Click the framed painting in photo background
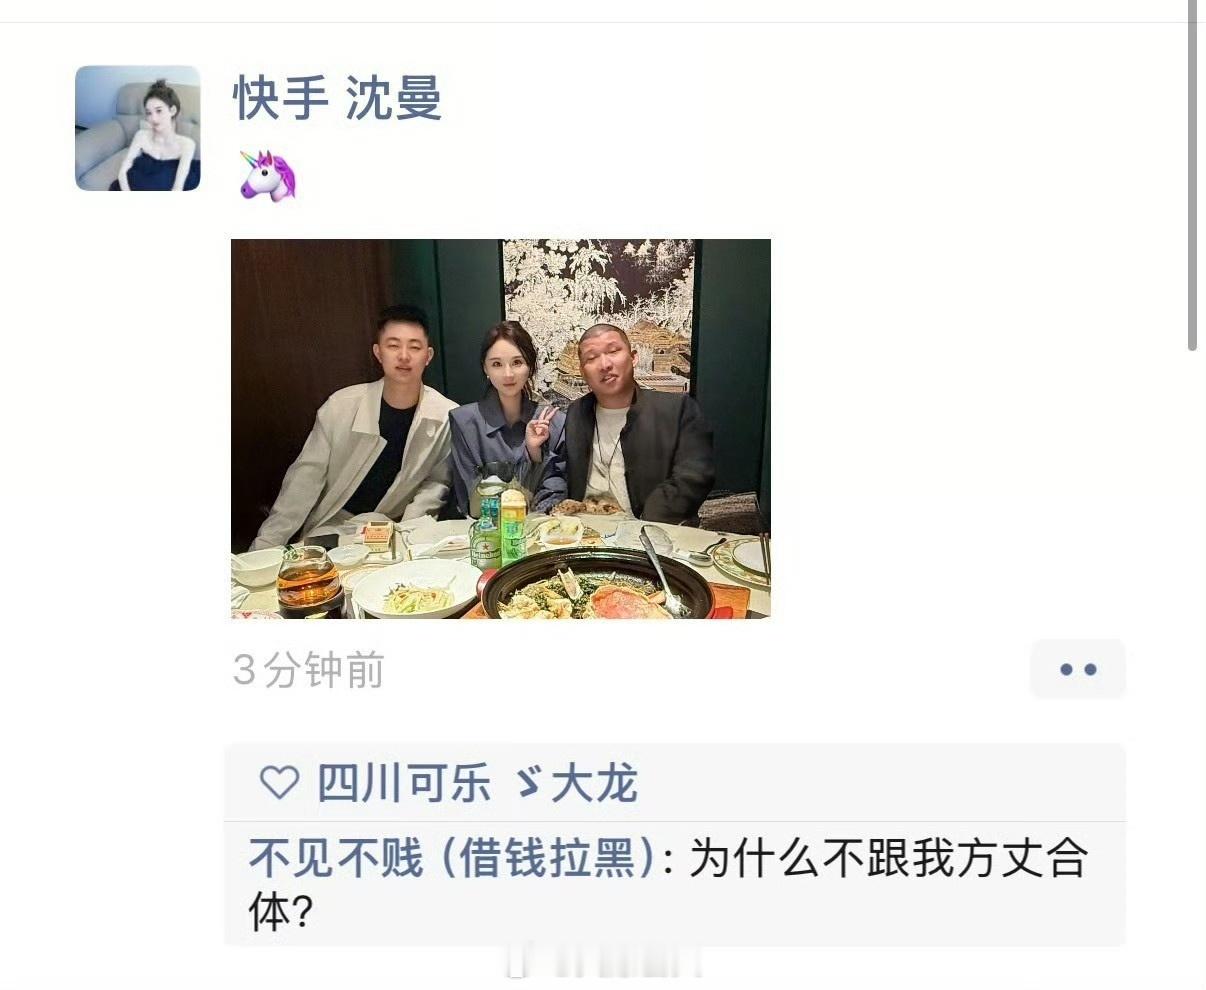Viewport: 1206px width, 990px height. pos(598,315)
